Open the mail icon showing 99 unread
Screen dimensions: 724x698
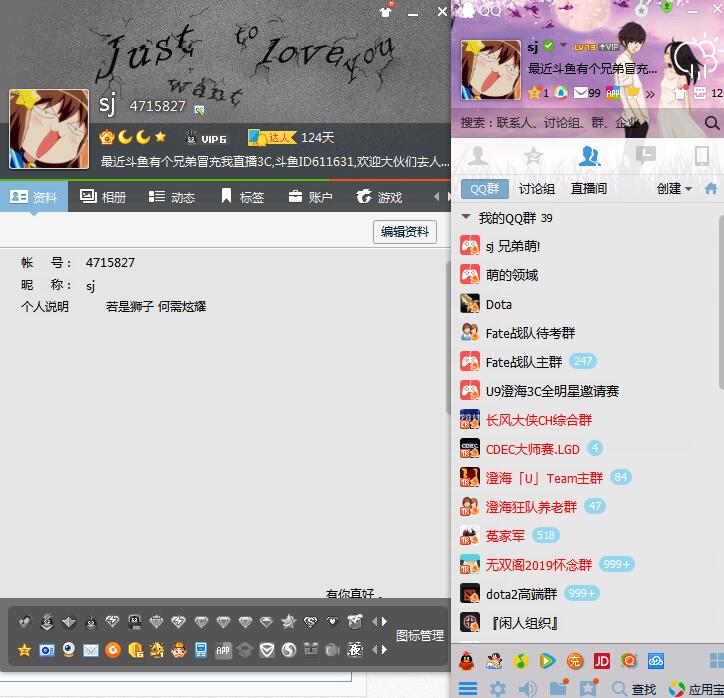(x=580, y=93)
